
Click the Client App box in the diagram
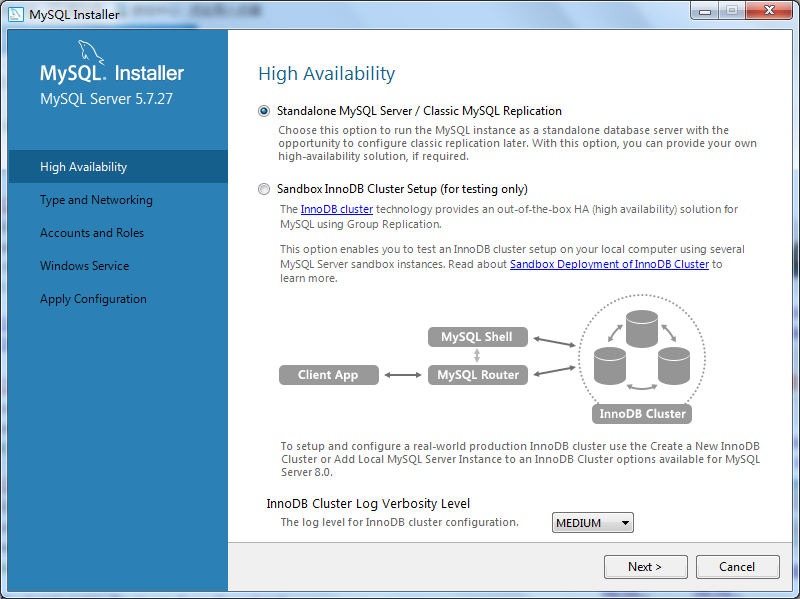click(x=329, y=375)
